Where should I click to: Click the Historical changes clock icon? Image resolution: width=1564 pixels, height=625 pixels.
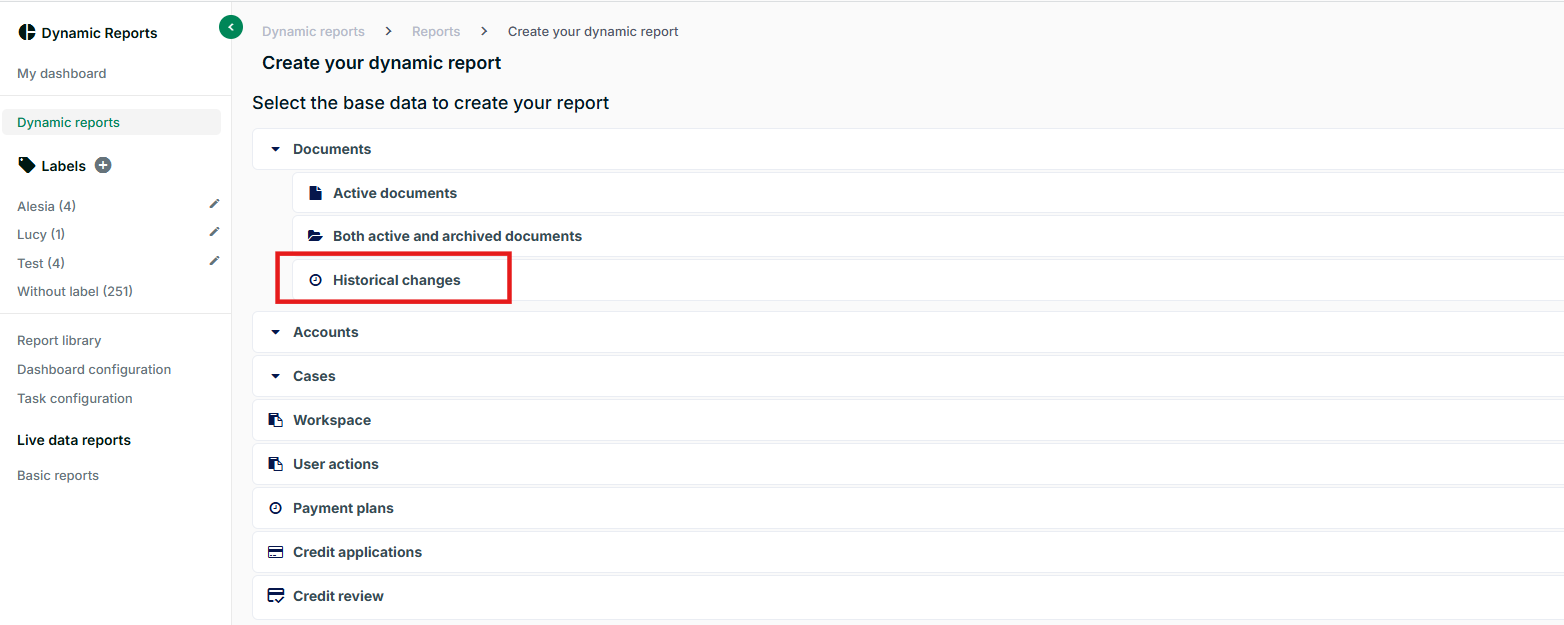[x=316, y=280]
